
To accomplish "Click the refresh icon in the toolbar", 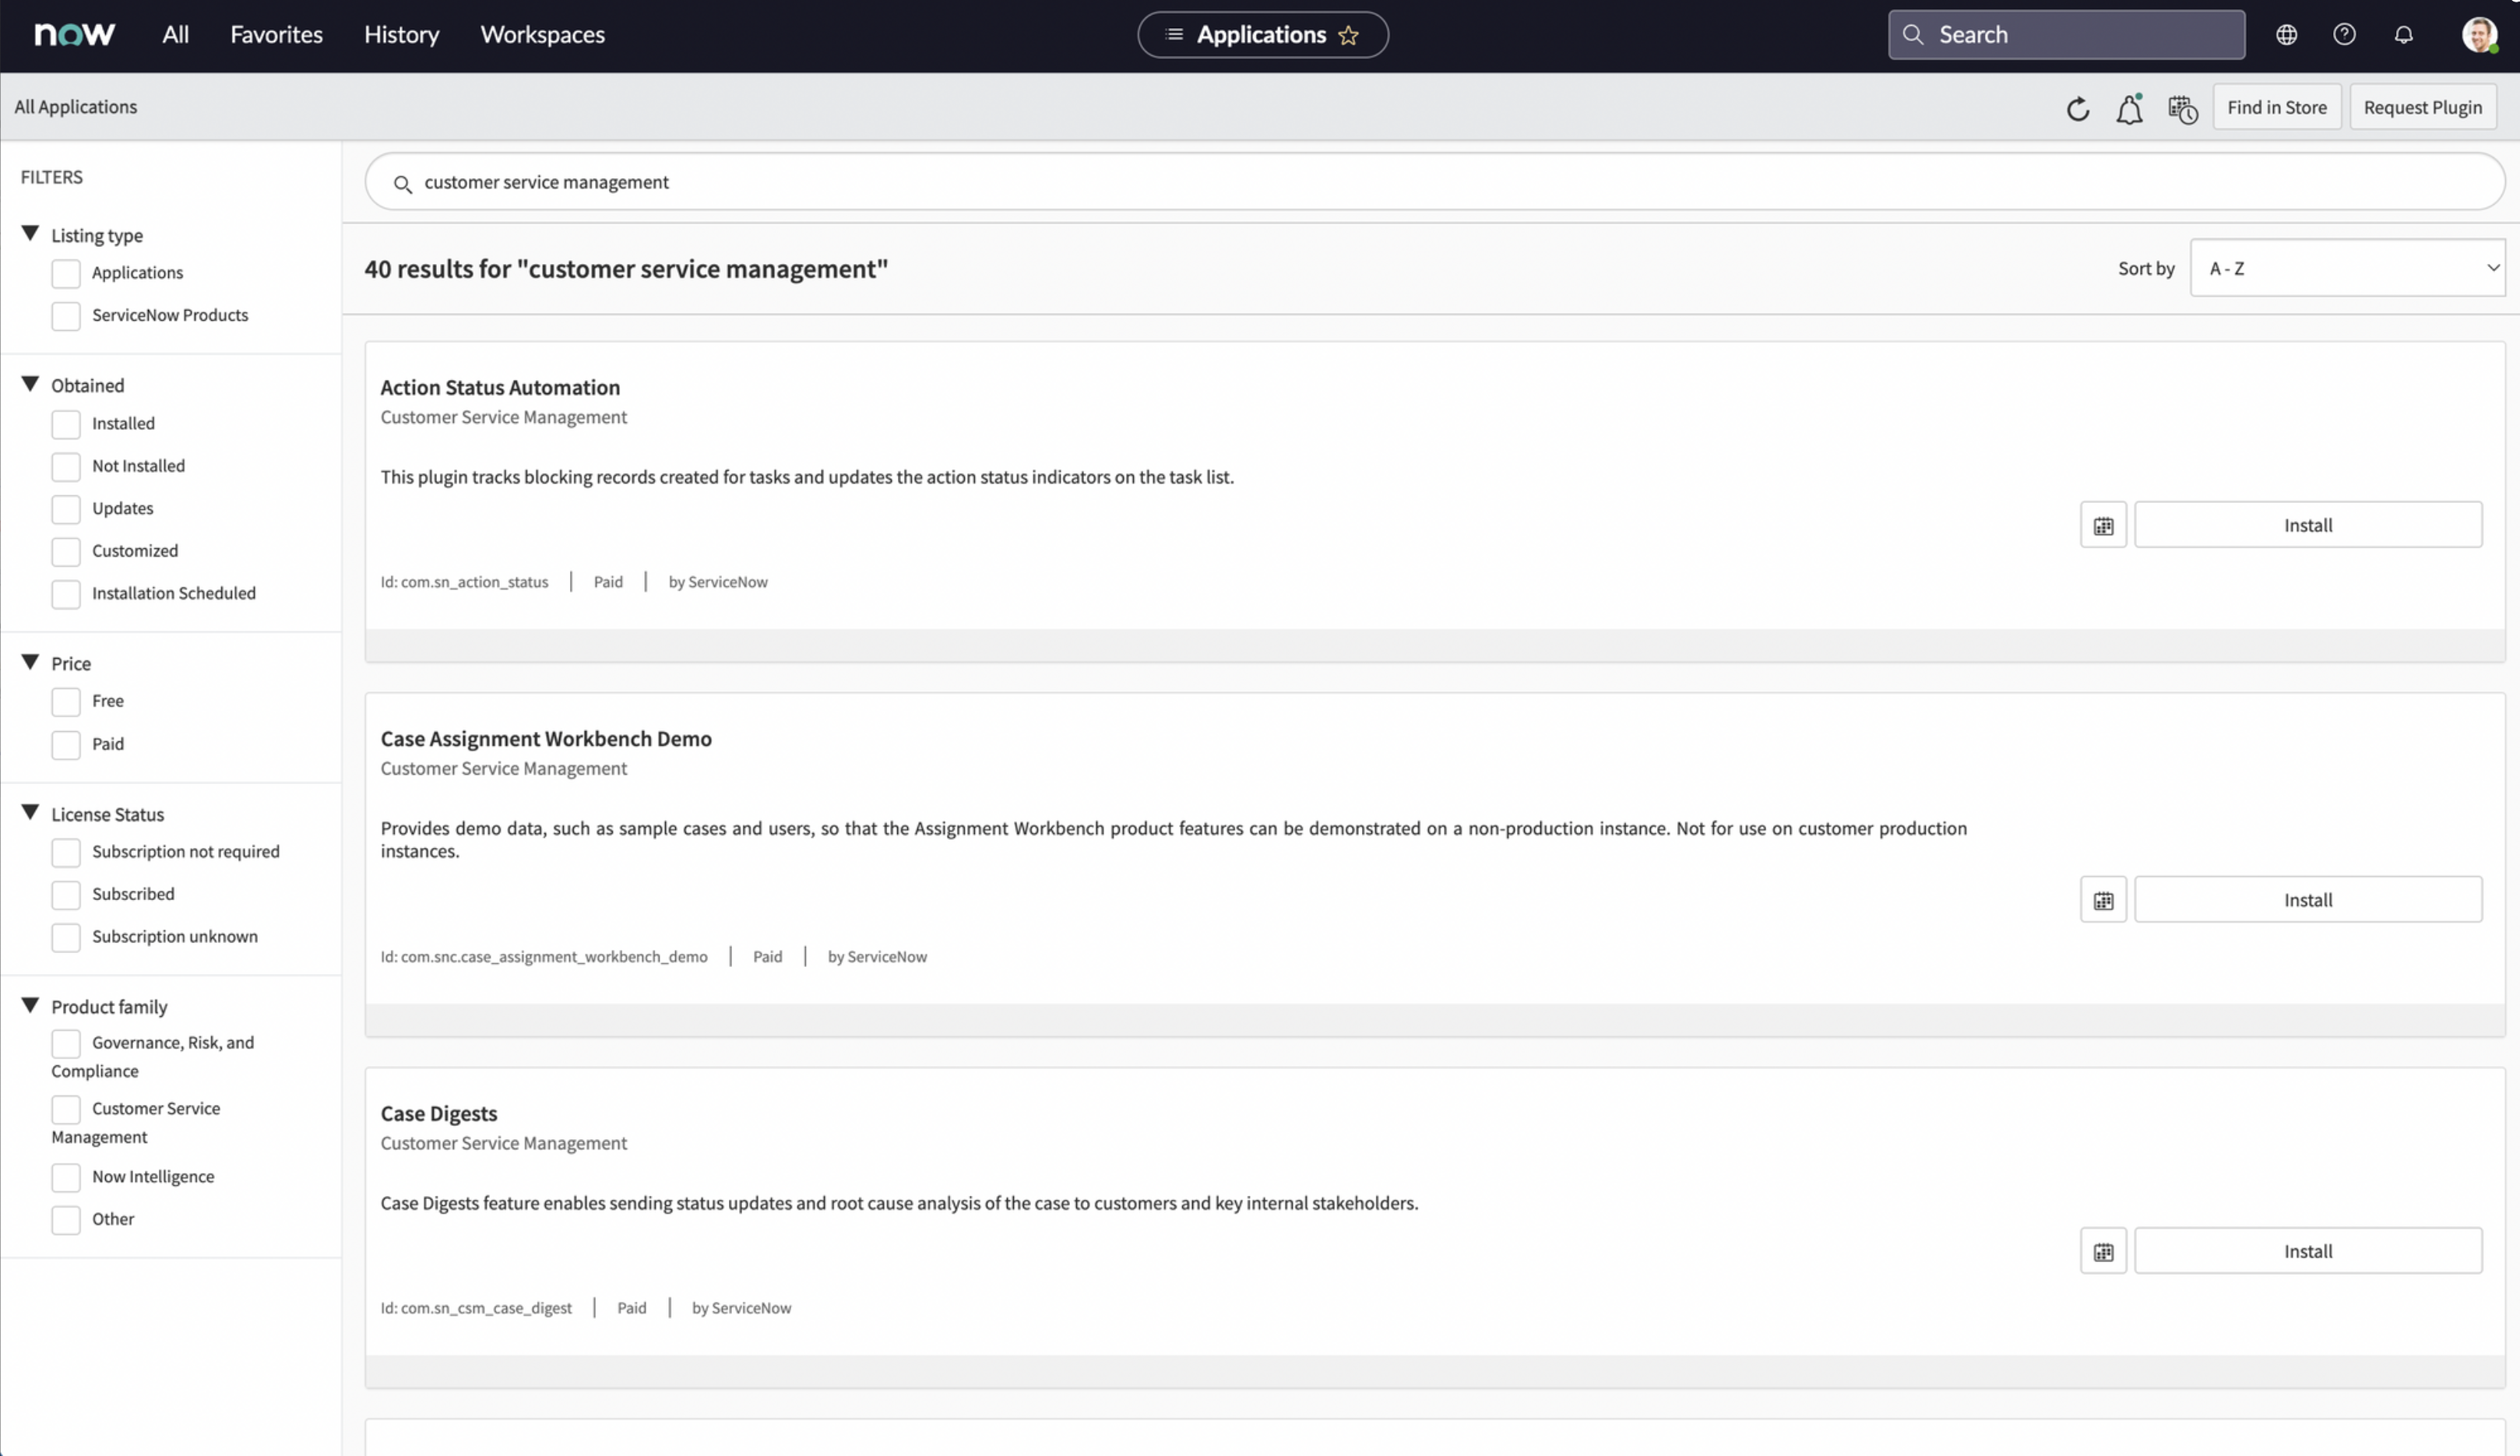I will point(2077,108).
